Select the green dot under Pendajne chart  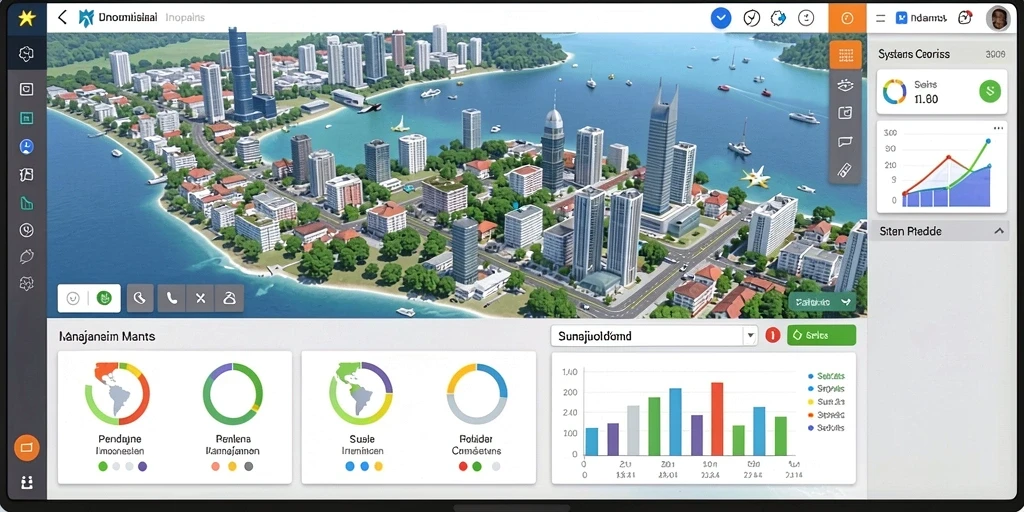point(103,466)
